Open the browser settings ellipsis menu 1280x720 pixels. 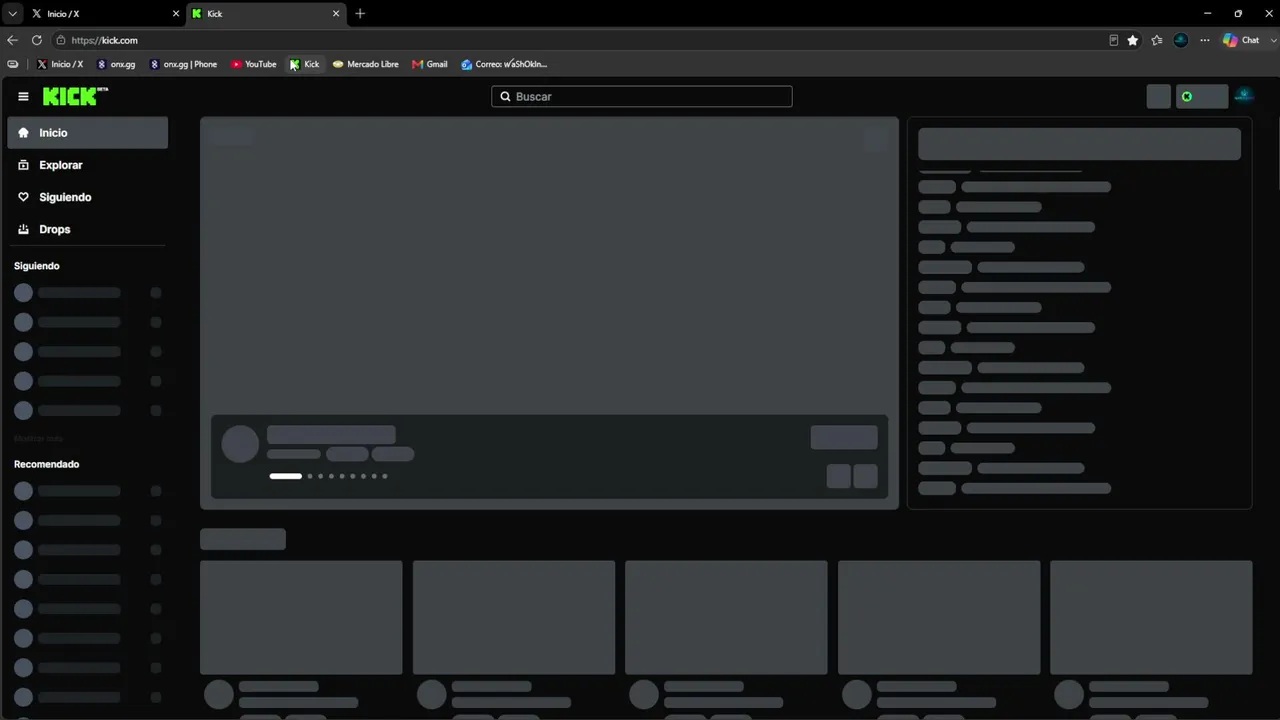click(1205, 40)
